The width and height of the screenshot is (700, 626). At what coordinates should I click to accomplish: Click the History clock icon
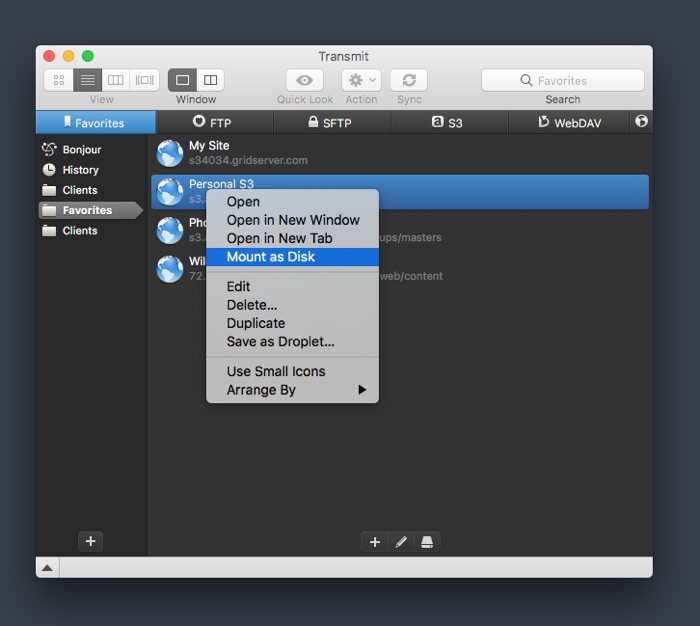(49, 170)
